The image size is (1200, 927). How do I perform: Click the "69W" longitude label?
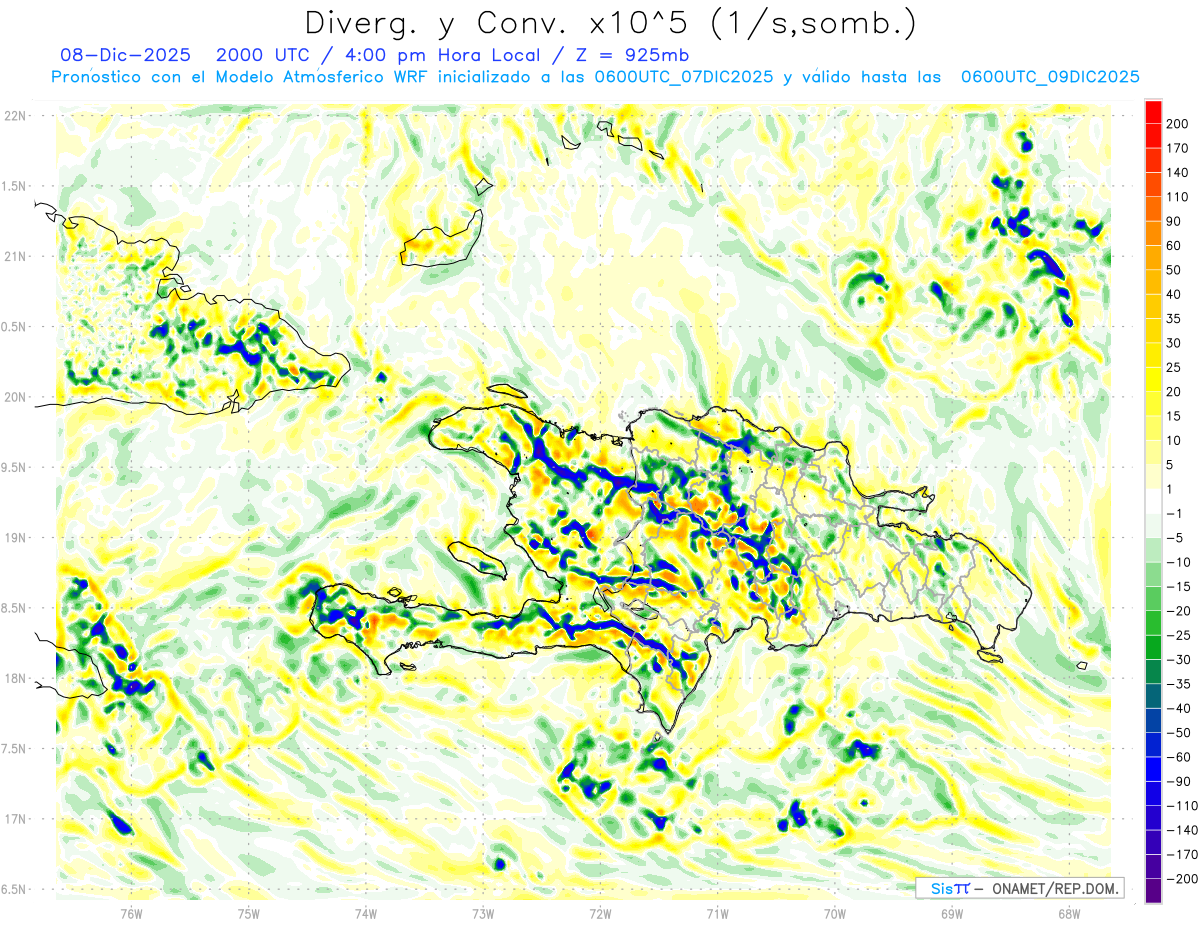coord(952,913)
